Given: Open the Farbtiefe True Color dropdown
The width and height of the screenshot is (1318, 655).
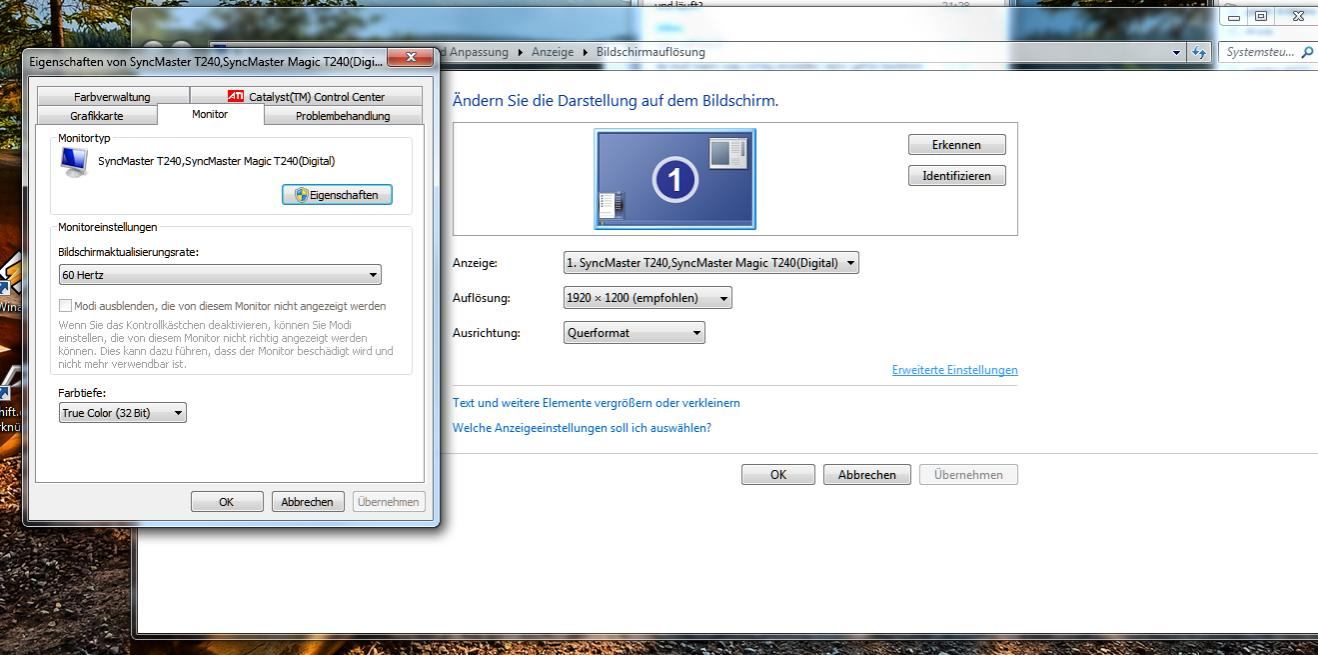Looking at the screenshot, I should (x=123, y=413).
